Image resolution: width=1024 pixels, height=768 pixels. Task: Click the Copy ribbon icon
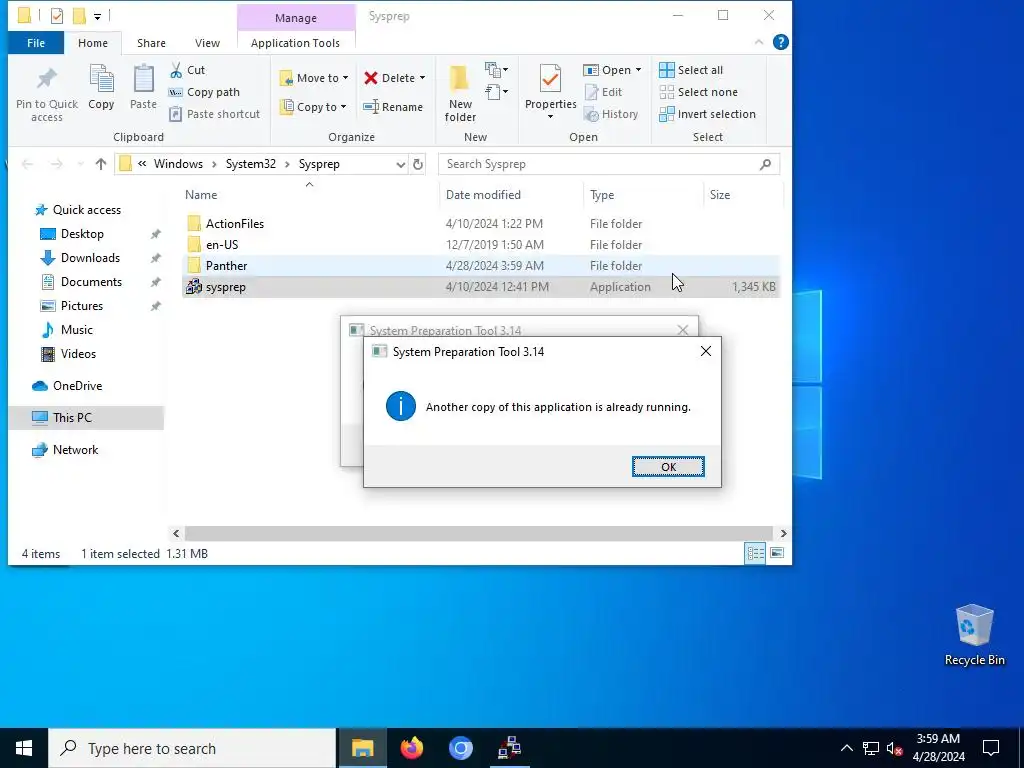101,80
